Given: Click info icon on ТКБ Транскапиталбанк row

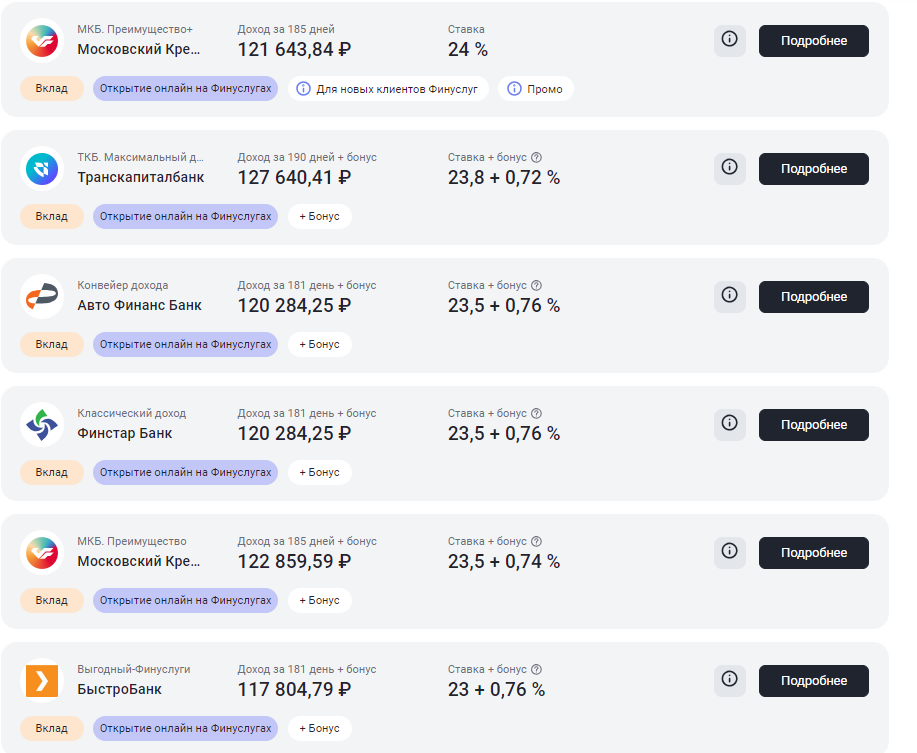Looking at the screenshot, I should pos(729,168).
